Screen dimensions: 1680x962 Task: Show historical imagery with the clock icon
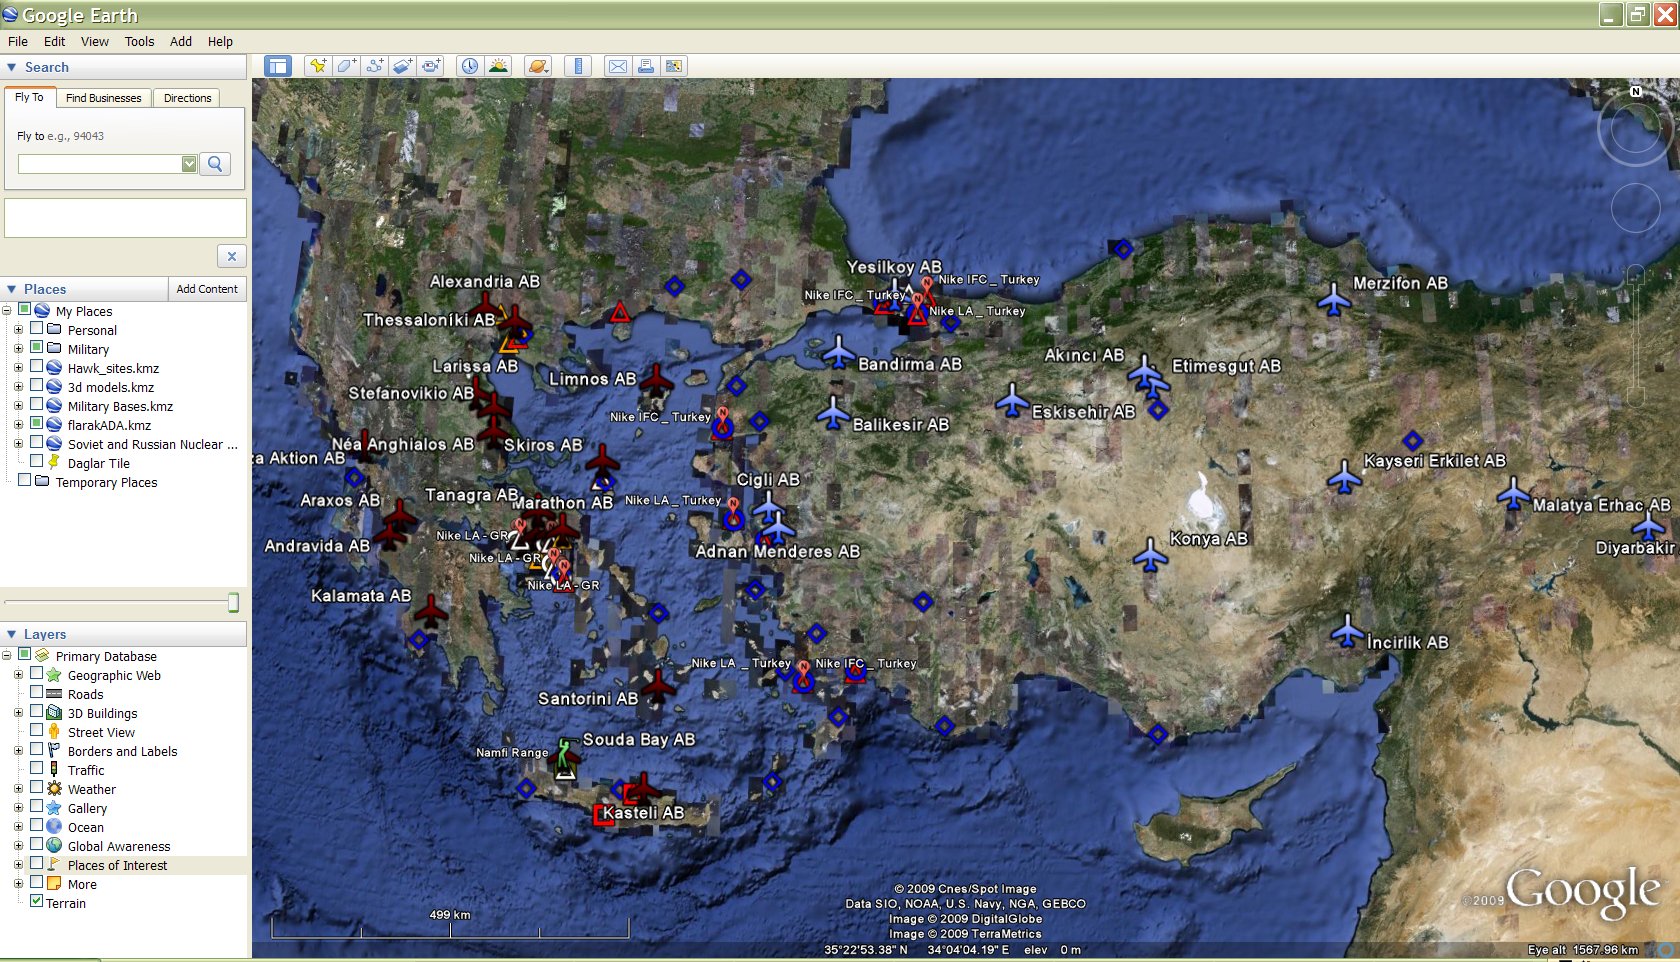(469, 66)
